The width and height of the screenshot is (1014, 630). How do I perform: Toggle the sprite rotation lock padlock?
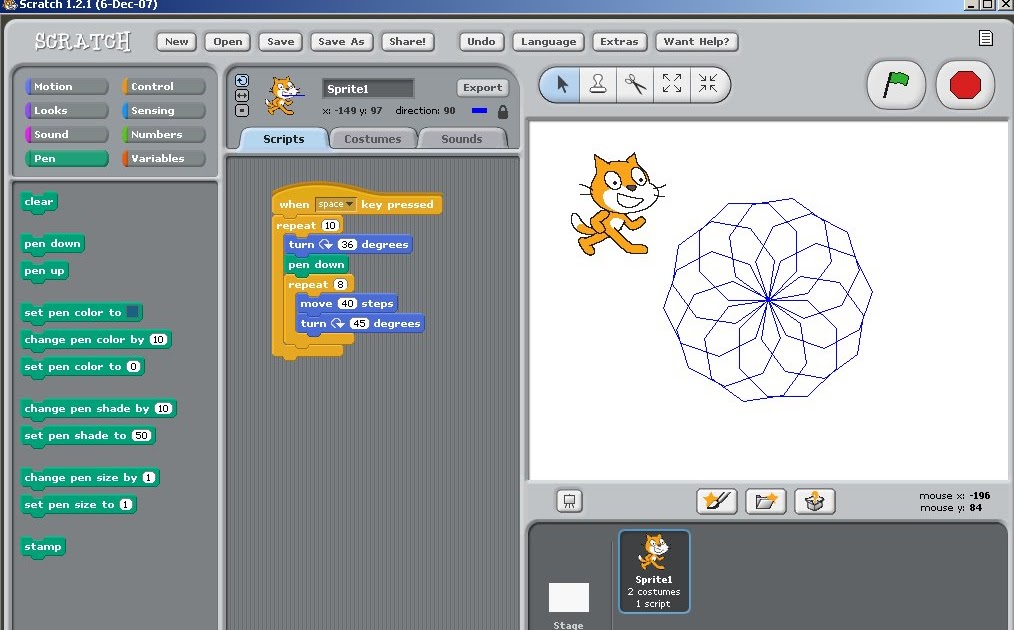click(502, 112)
